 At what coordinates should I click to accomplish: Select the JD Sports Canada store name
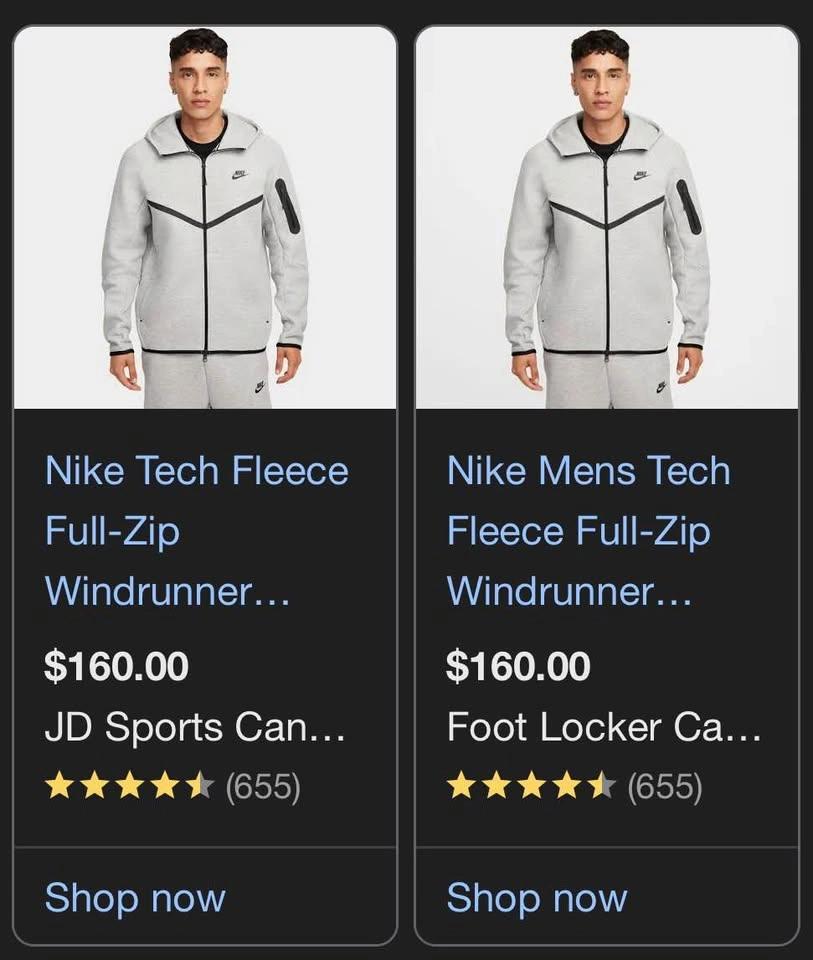pos(195,727)
